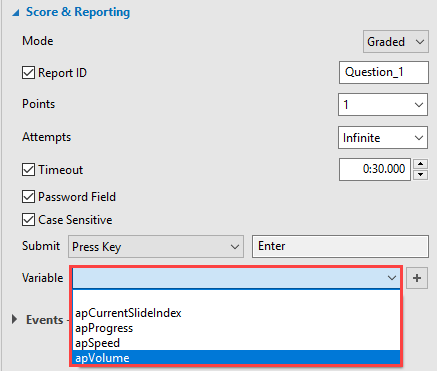Click the Enter key input field

[x=340, y=246]
